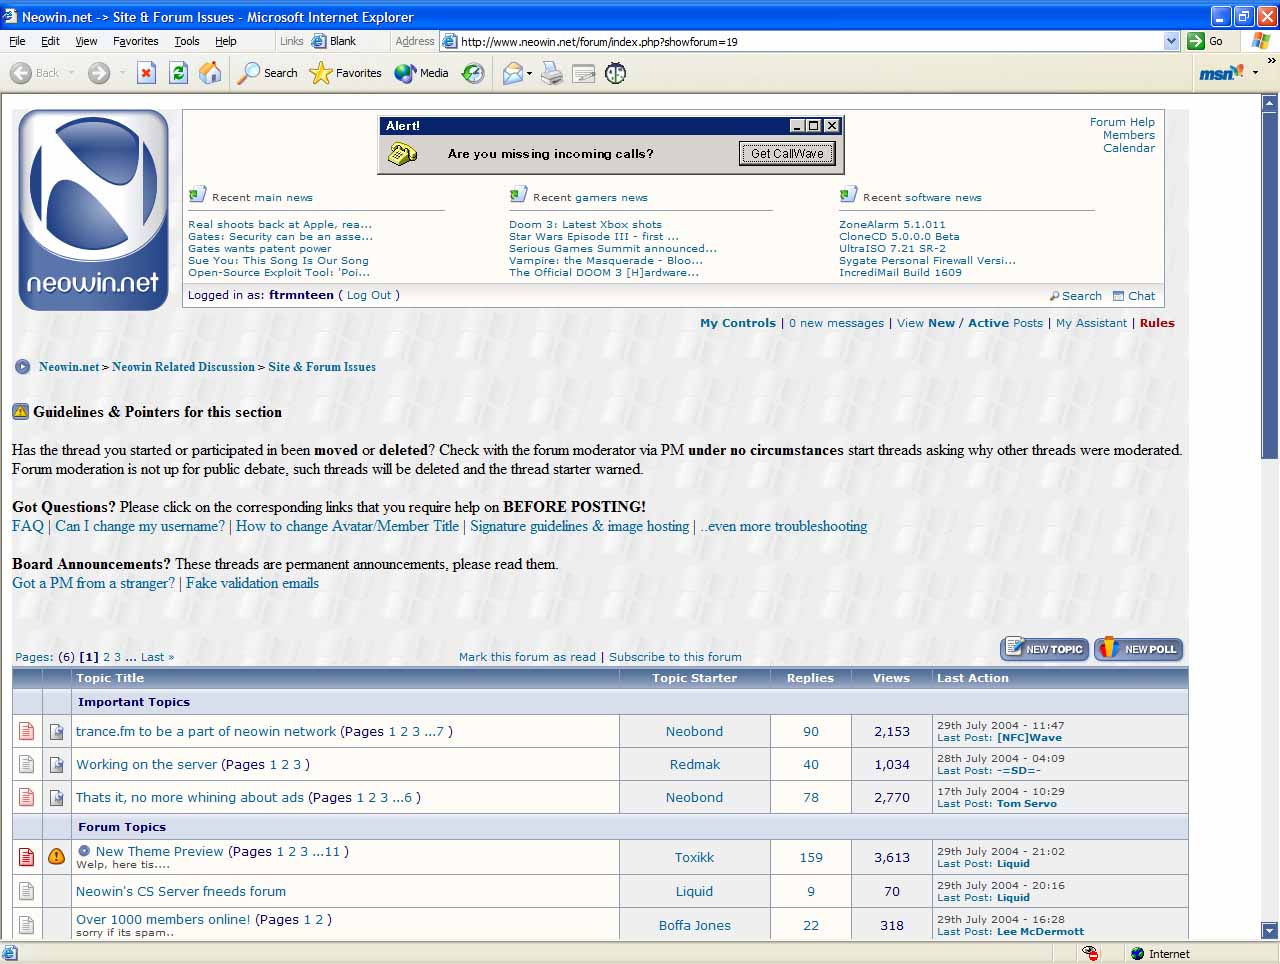Open the Mail button dropdown arrow
The image size is (1280, 964).
(530, 74)
